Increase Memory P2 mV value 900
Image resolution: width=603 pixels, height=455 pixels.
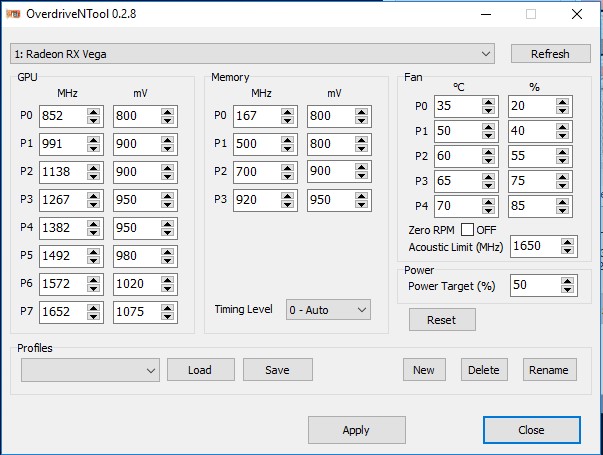tap(361, 168)
